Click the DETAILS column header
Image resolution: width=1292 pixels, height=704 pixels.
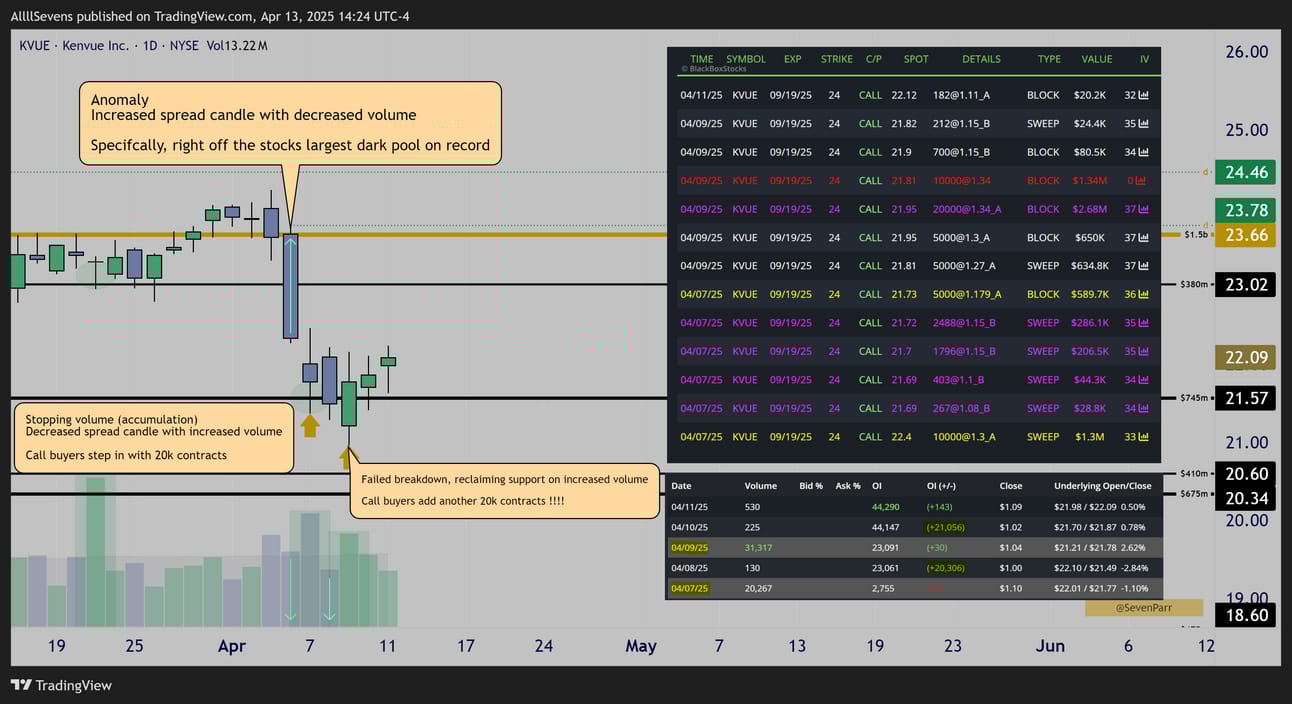pos(981,59)
